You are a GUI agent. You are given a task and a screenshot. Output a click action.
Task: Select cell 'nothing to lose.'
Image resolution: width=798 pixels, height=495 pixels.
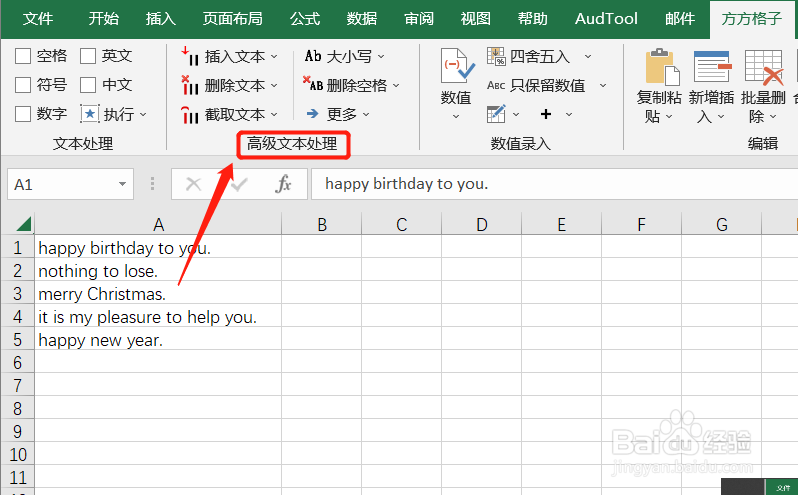pos(158,271)
